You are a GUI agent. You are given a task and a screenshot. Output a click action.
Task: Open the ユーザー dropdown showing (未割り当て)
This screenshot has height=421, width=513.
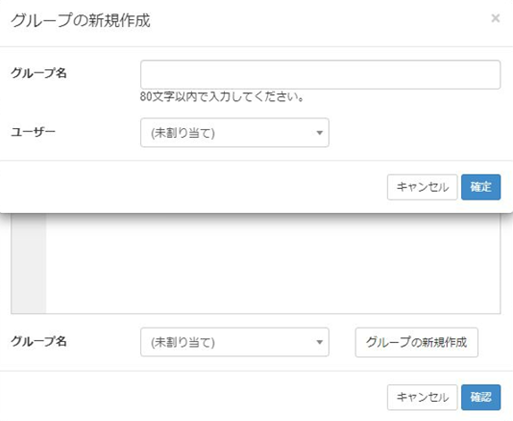[x=235, y=133]
